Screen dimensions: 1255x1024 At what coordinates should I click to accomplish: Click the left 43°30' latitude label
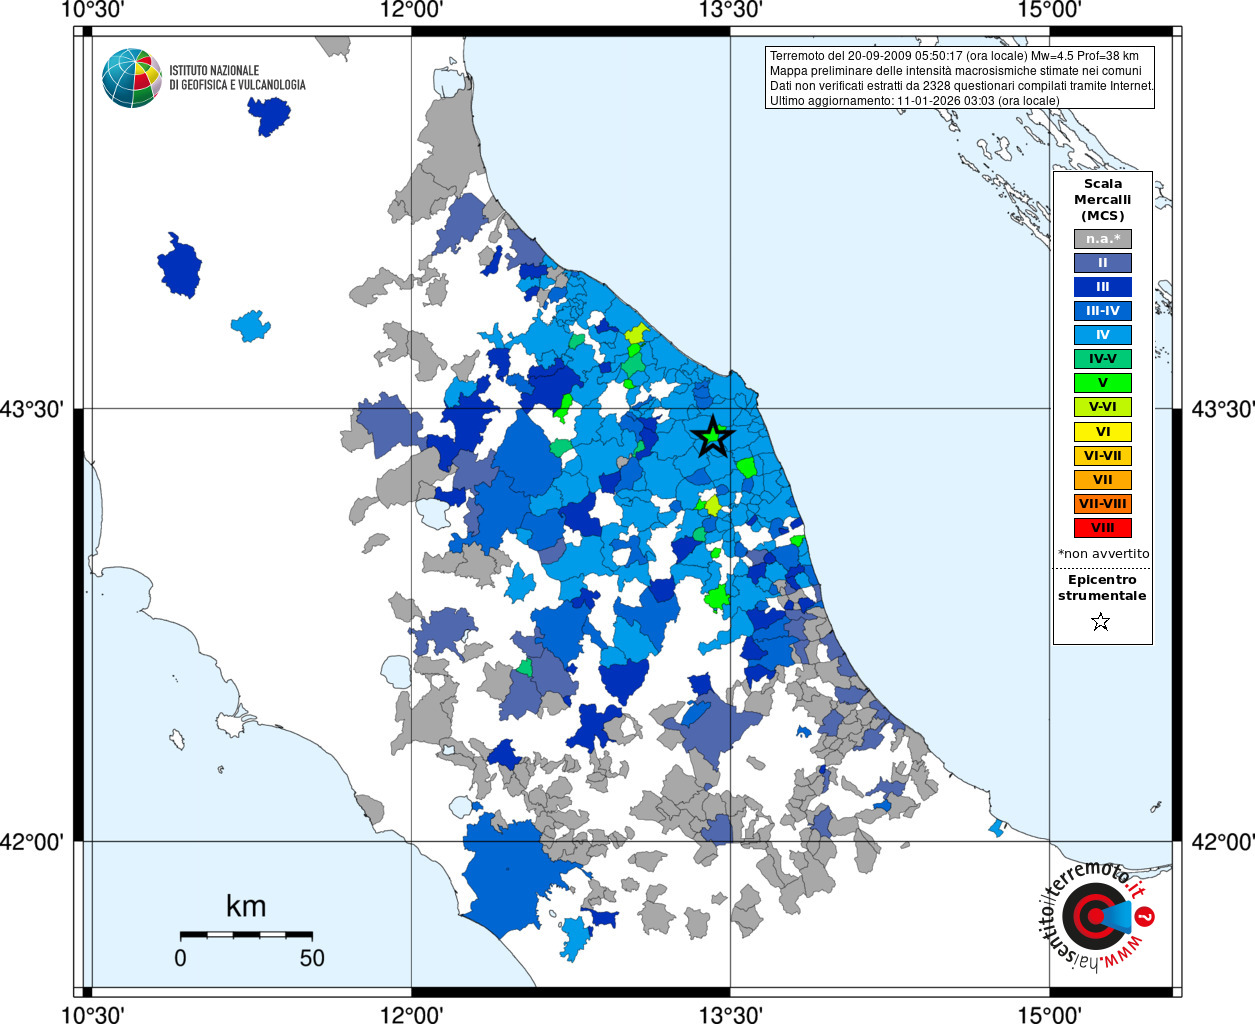tap(31, 409)
